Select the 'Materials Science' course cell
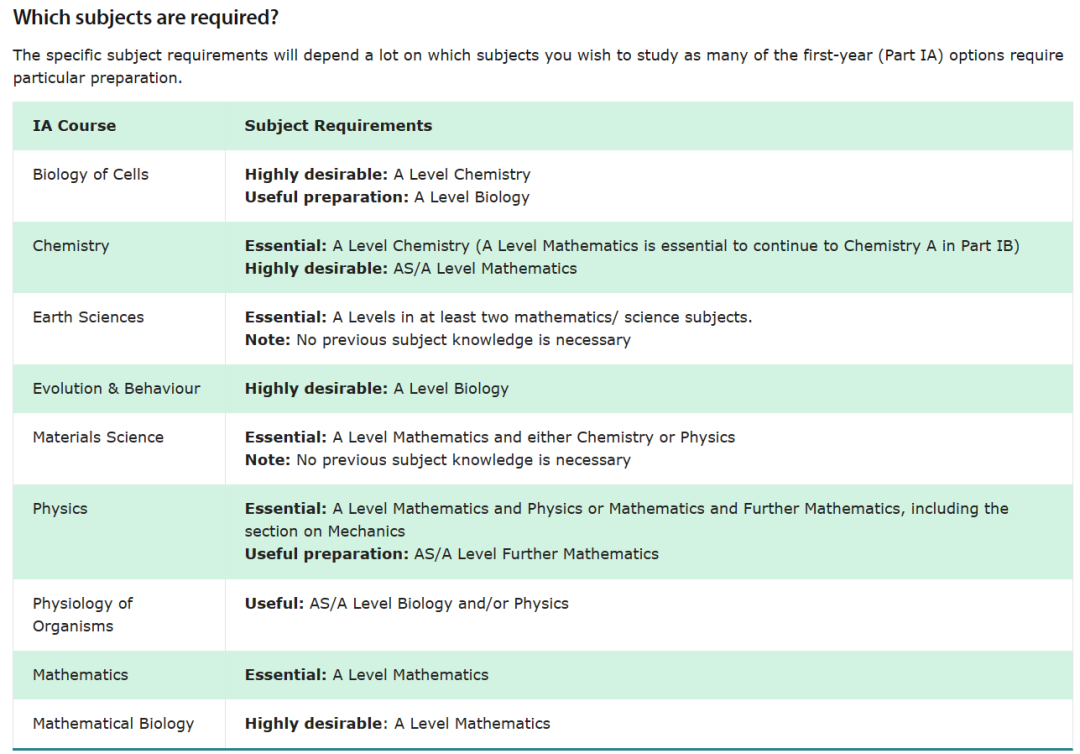Viewport: 1080px width, 754px height. 98,437
